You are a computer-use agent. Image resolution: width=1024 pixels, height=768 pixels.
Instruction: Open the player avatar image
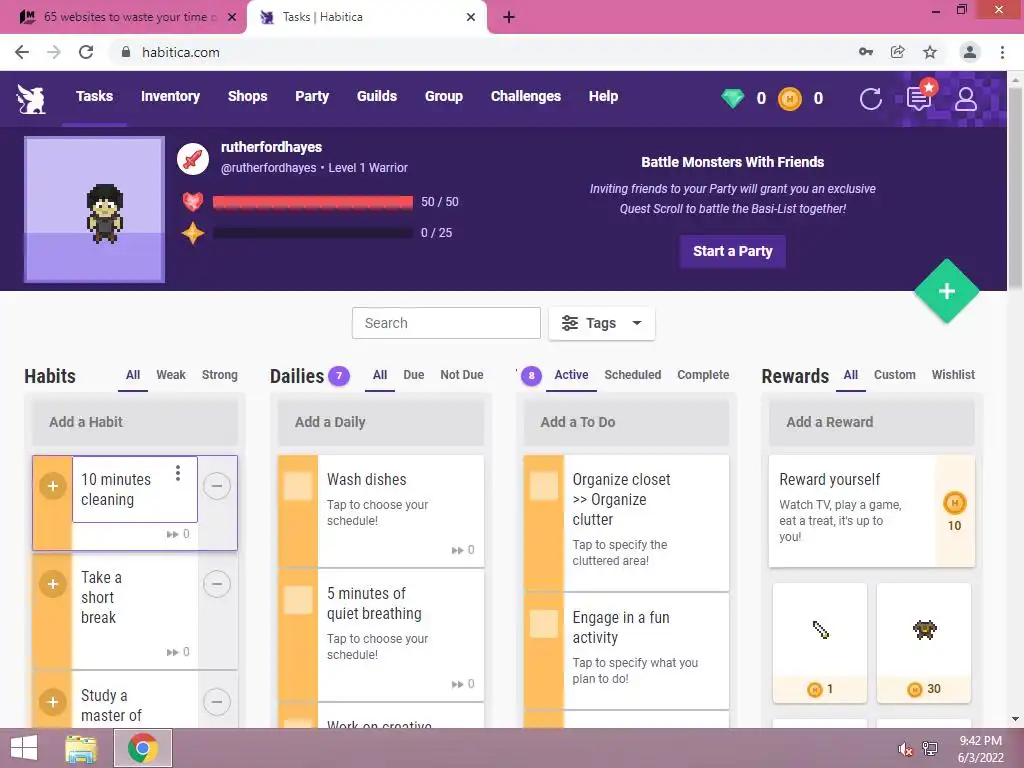[x=95, y=210]
